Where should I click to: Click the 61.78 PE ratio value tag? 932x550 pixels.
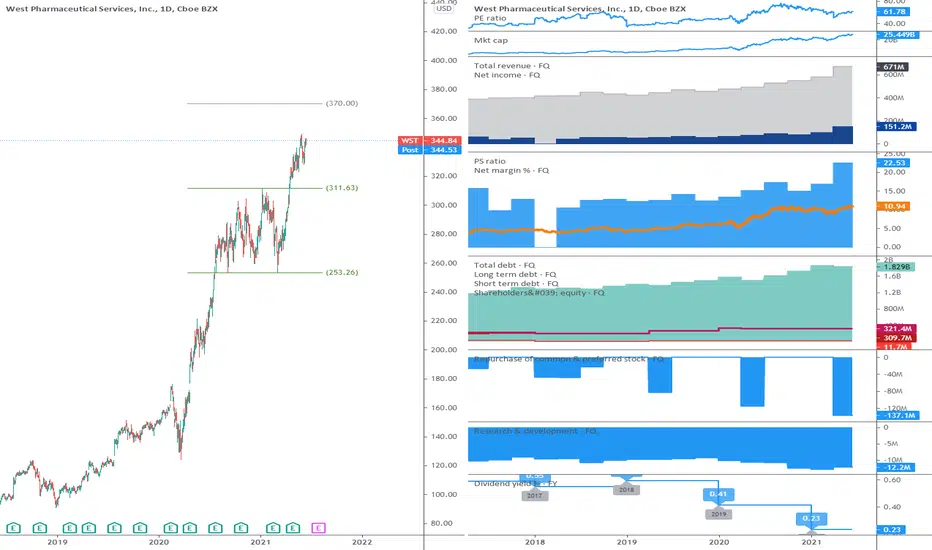click(894, 12)
